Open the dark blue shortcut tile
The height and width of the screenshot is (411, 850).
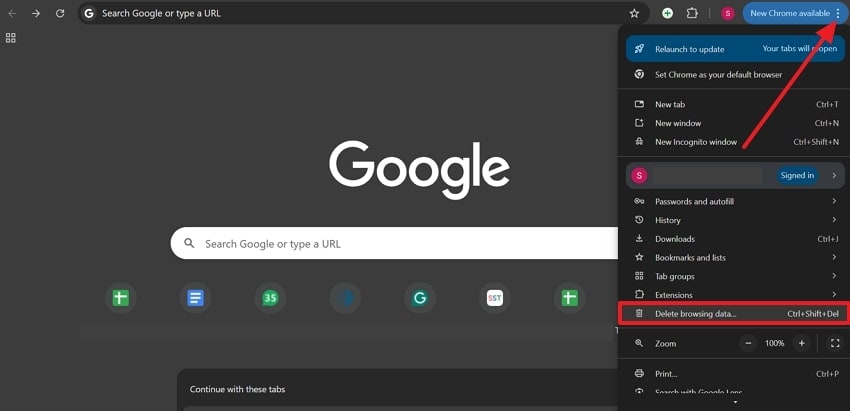345,298
